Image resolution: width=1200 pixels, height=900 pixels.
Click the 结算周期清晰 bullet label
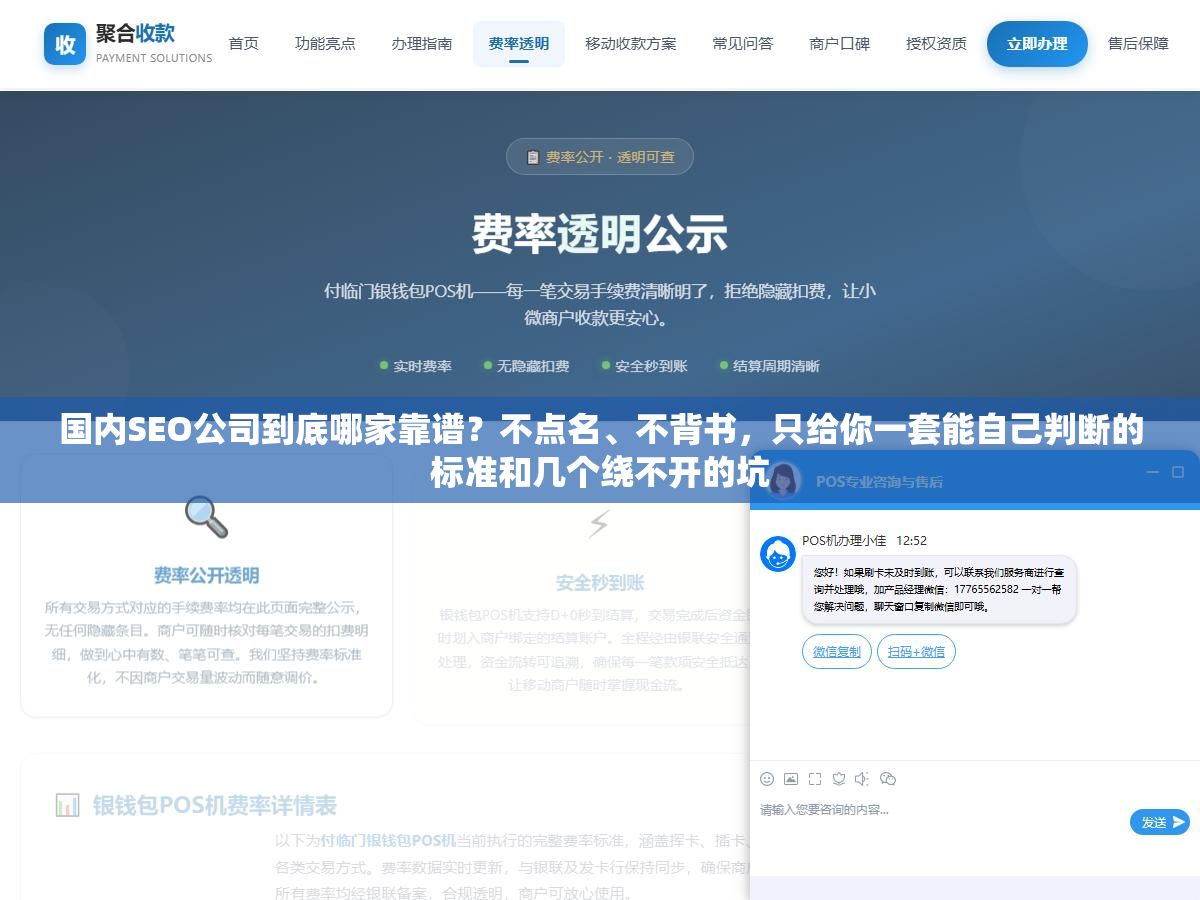pyautogui.click(x=776, y=366)
